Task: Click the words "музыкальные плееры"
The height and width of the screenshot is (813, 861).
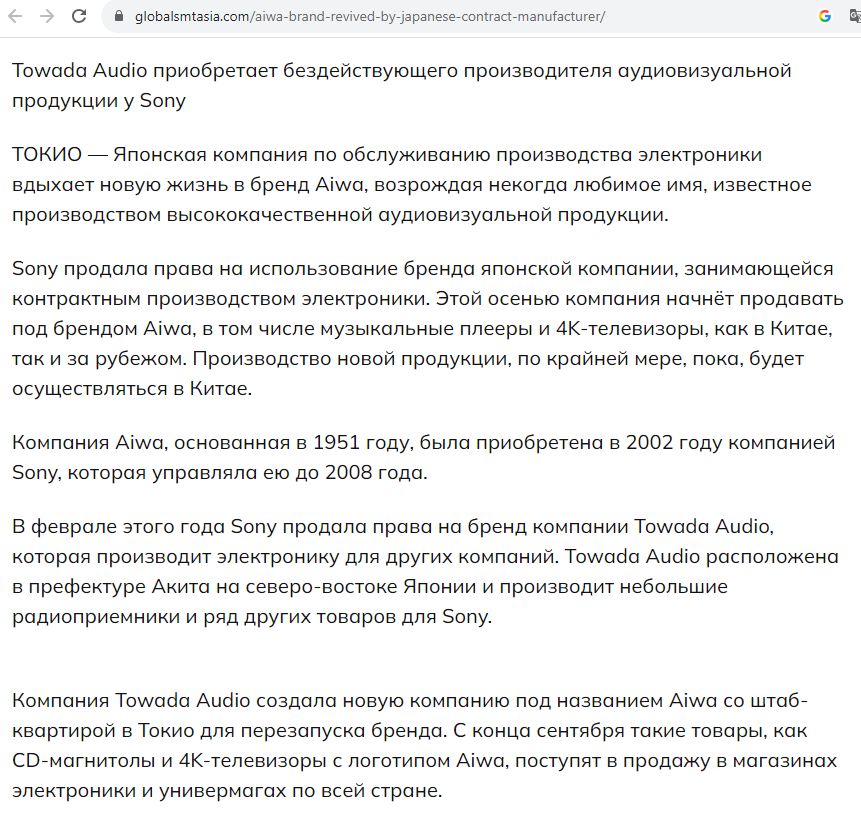Action: click(427, 328)
